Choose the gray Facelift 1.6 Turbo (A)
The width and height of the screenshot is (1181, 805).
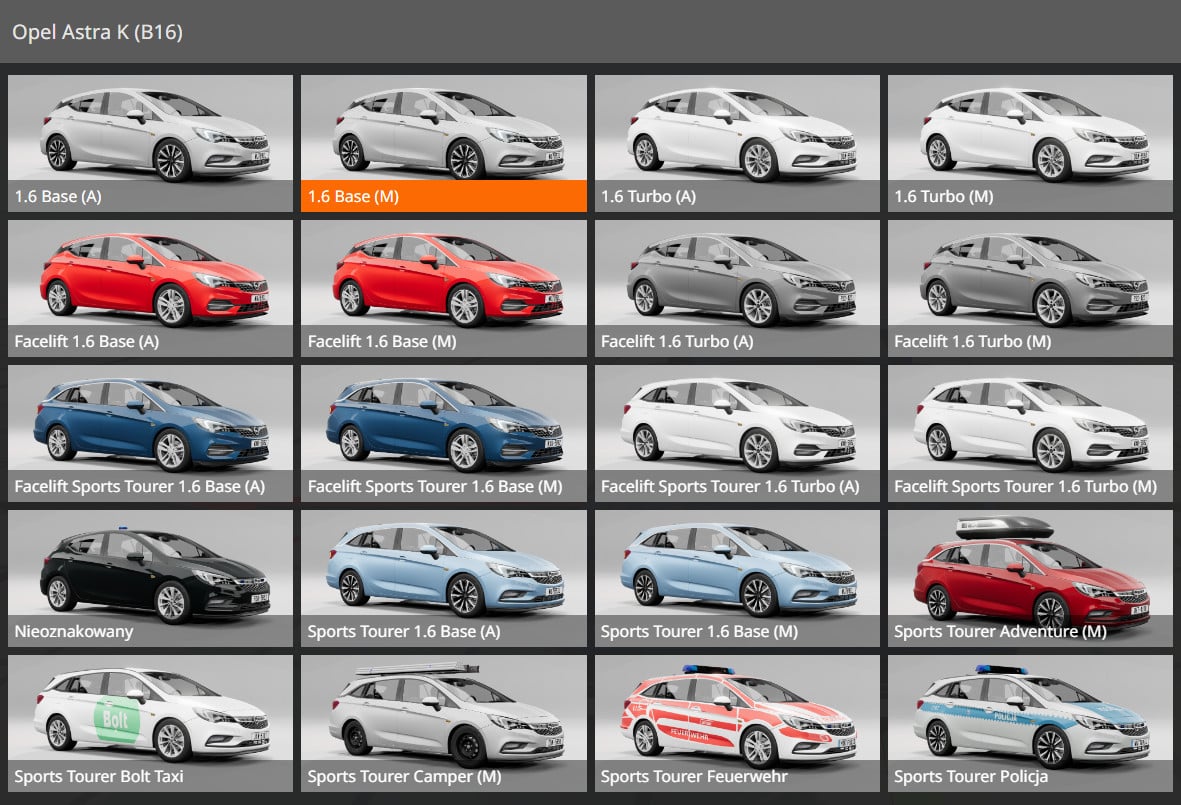click(x=737, y=288)
